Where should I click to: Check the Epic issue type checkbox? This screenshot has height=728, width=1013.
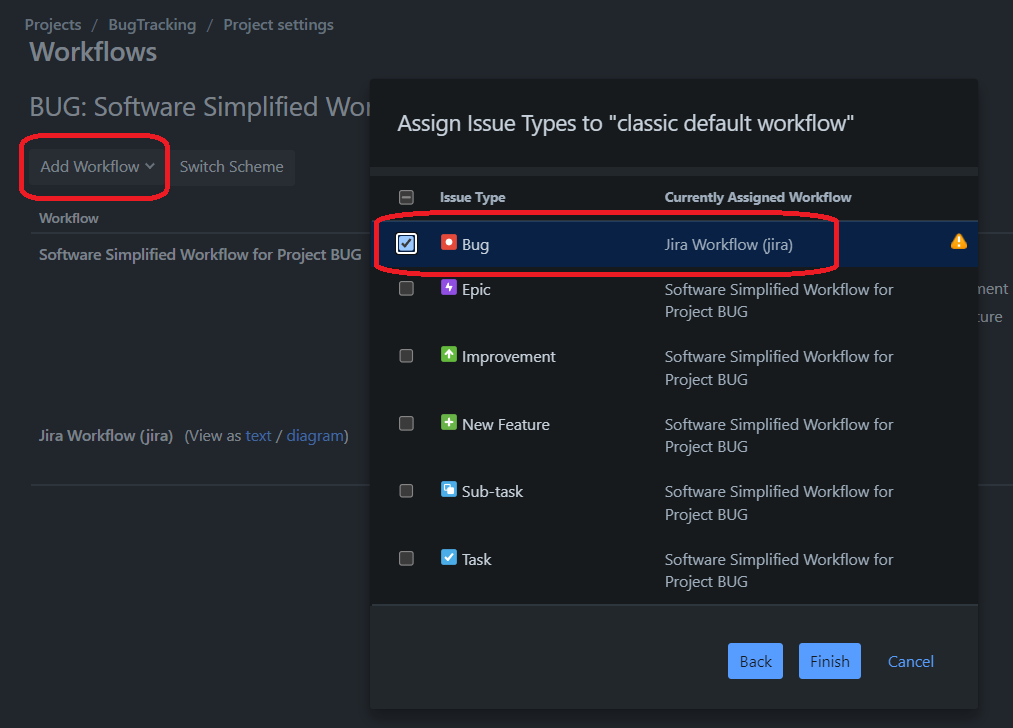tap(406, 289)
